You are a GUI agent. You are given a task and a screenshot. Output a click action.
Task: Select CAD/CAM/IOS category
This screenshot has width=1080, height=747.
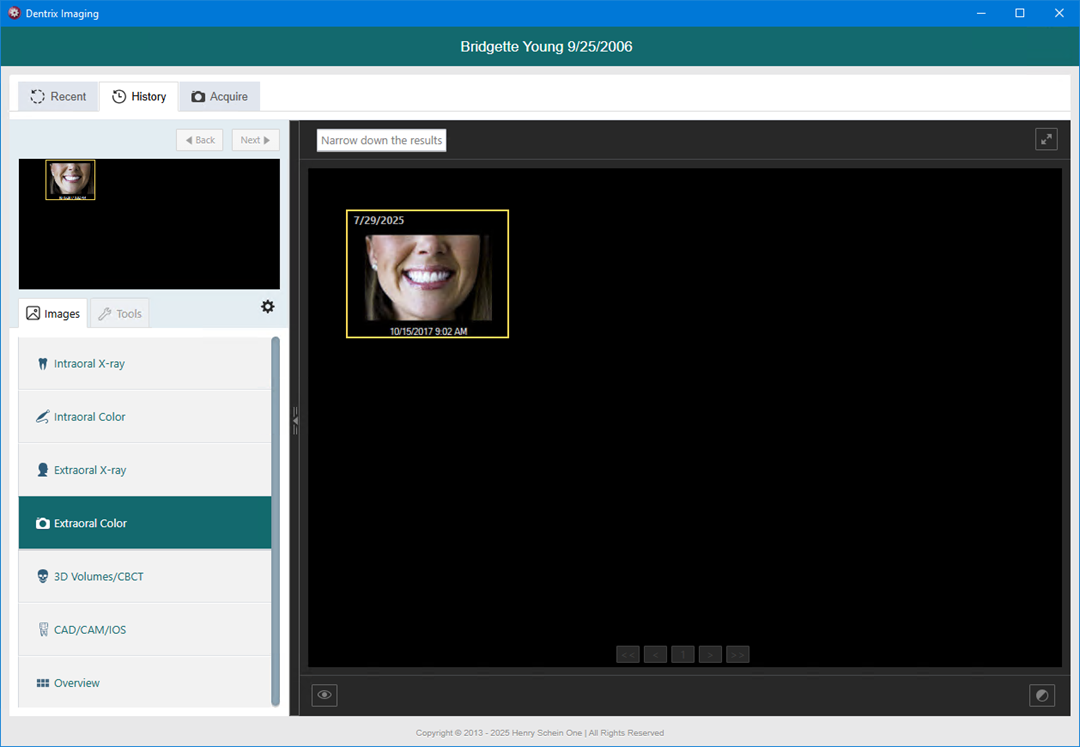[x=145, y=630]
